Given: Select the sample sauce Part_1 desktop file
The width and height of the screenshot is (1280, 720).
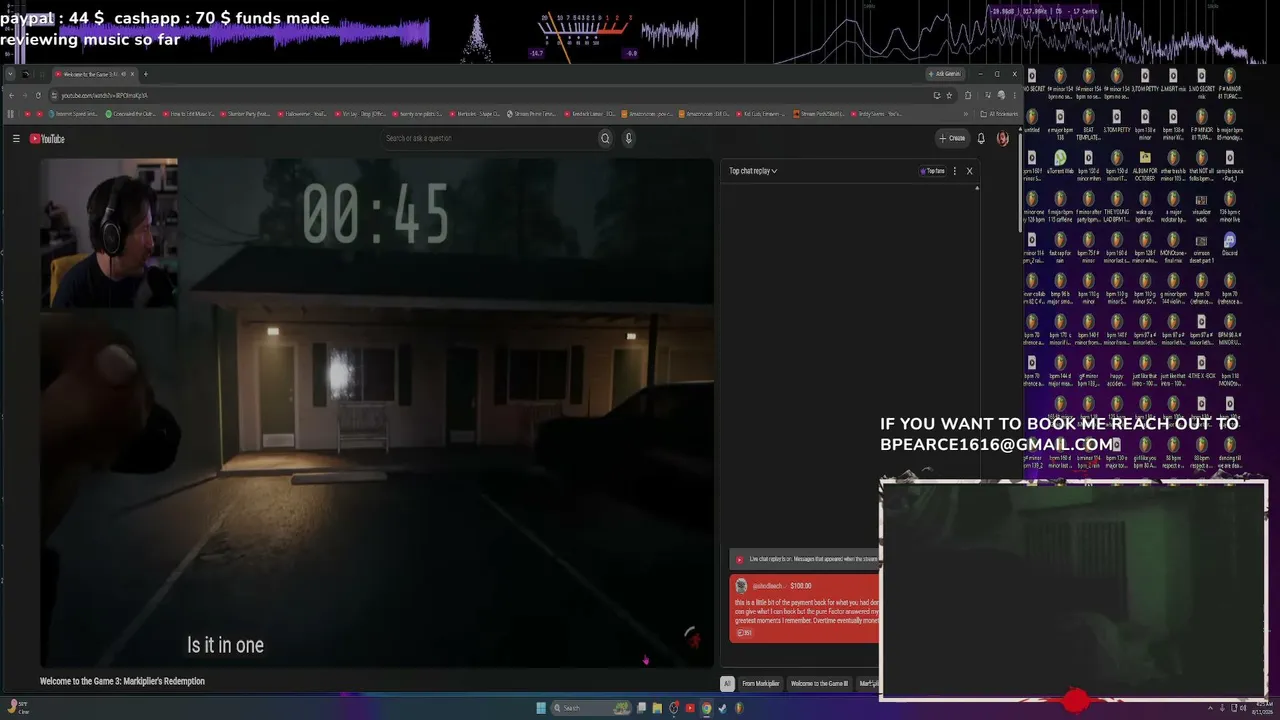Looking at the screenshot, I should point(1230,166).
